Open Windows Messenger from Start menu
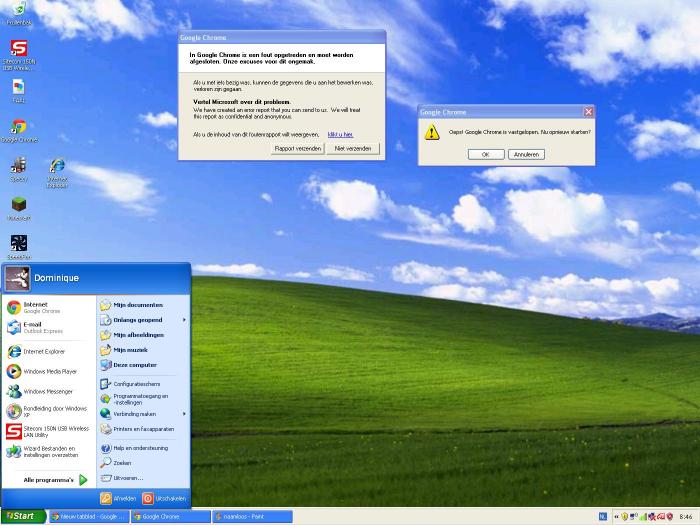 point(48,392)
